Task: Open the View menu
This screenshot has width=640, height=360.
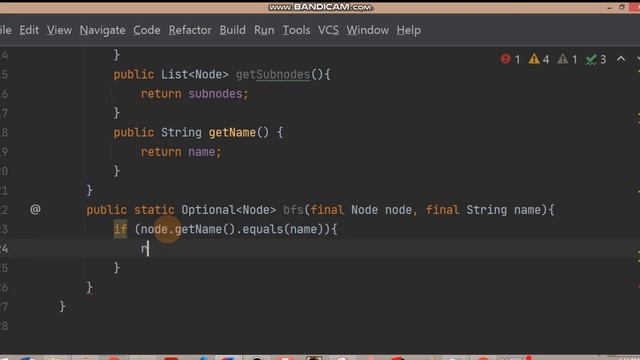Action: (59, 30)
